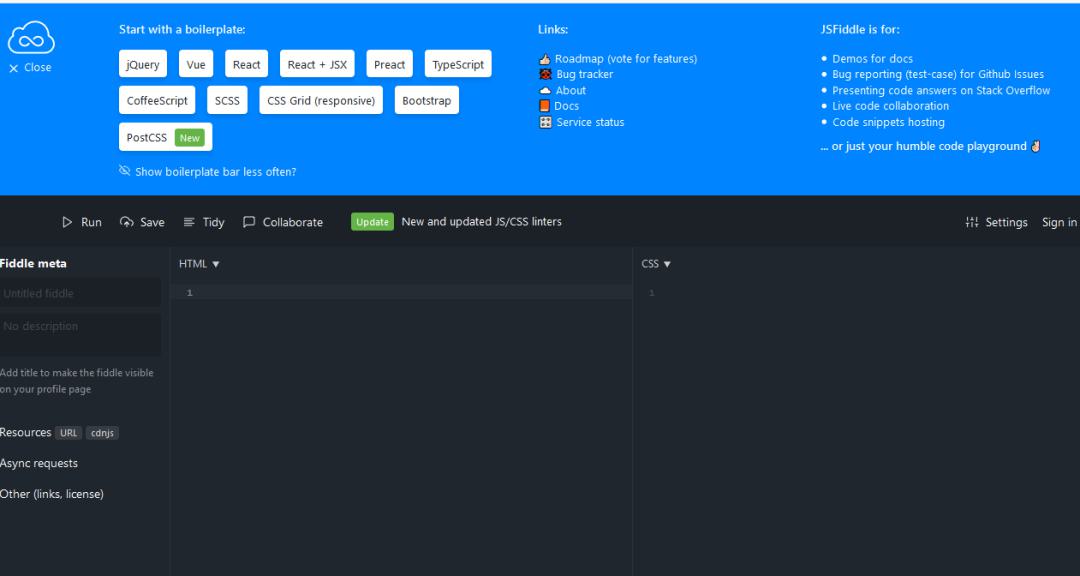The width and height of the screenshot is (1080, 576).
Task: Click the Run play icon
Action: (x=67, y=222)
